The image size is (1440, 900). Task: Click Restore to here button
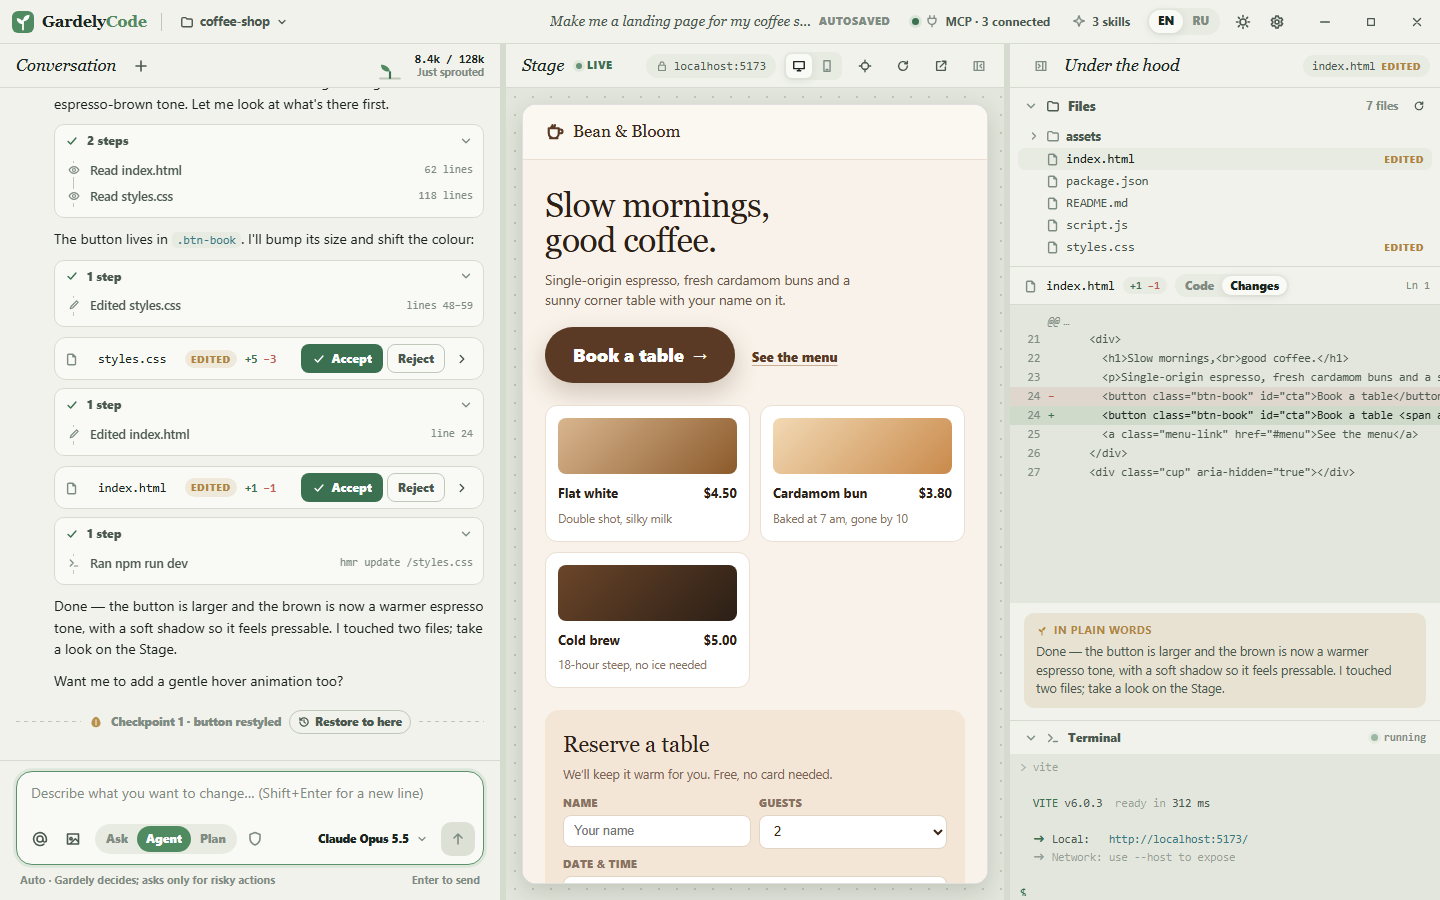(350, 722)
